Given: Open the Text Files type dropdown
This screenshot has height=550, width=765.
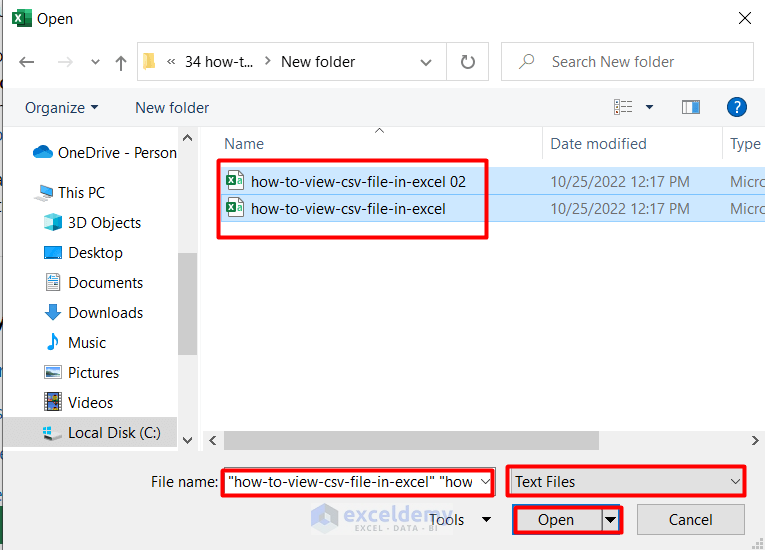Looking at the screenshot, I should point(626,481).
